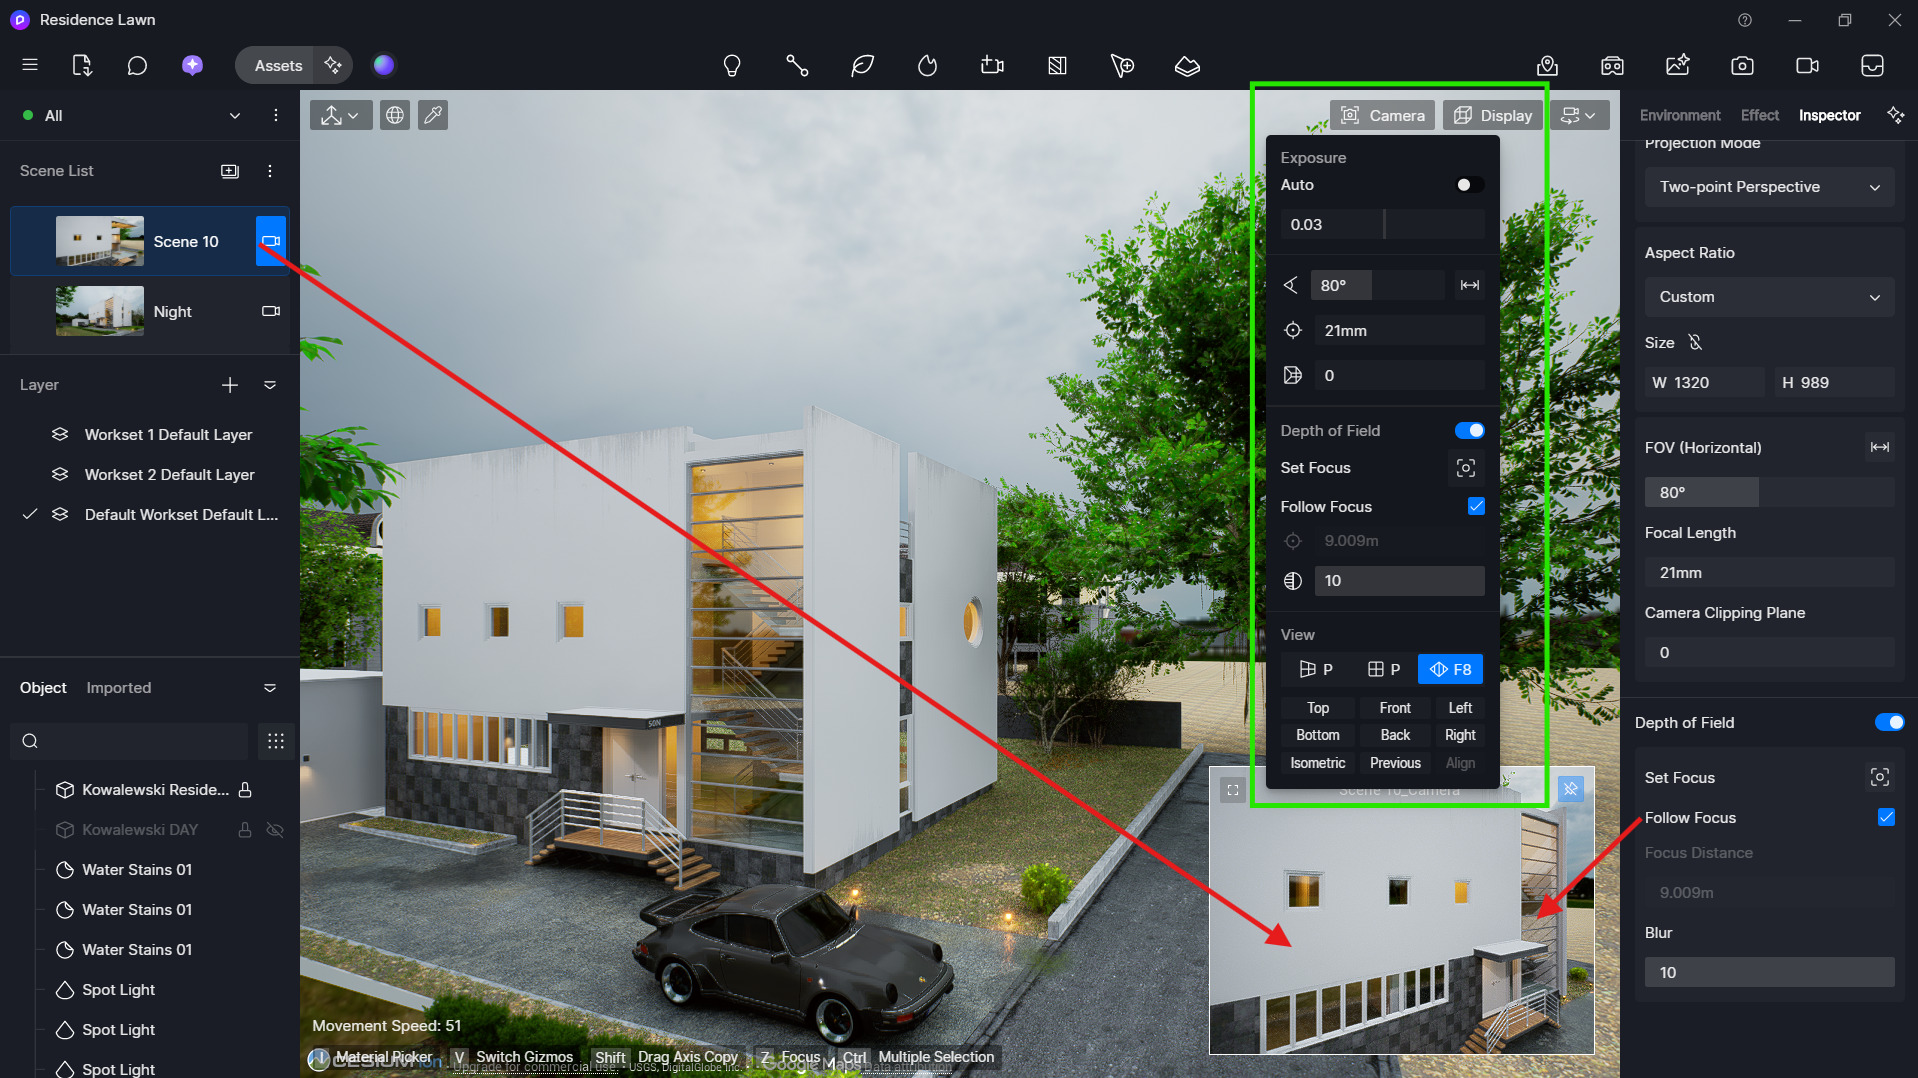The height and width of the screenshot is (1078, 1918).
Task: Click the lightbulb lighting tool icon
Action: click(x=731, y=66)
